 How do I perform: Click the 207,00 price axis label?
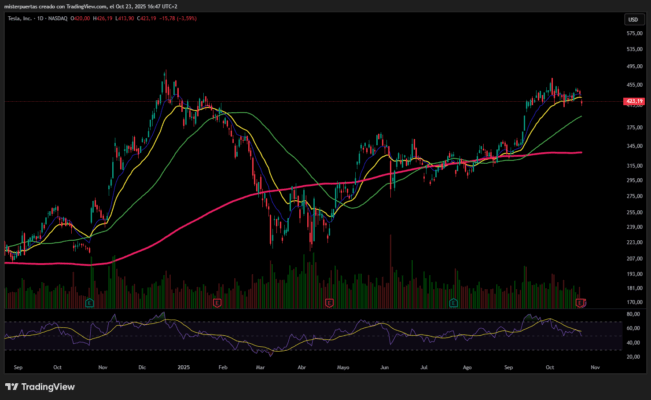[x=633, y=258]
